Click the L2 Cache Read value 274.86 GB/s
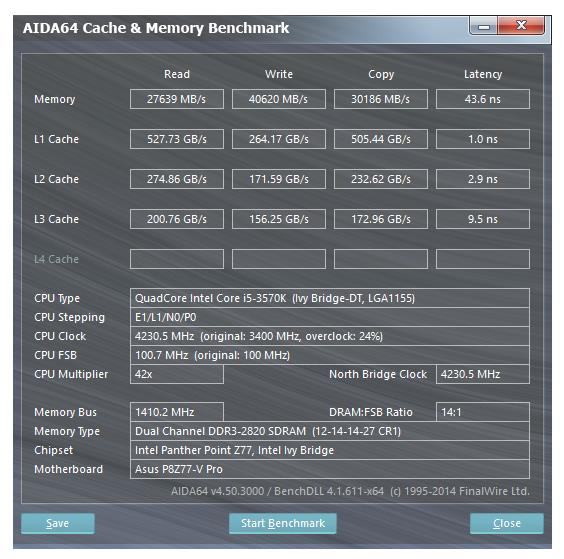564x559 pixels. pyautogui.click(x=177, y=179)
